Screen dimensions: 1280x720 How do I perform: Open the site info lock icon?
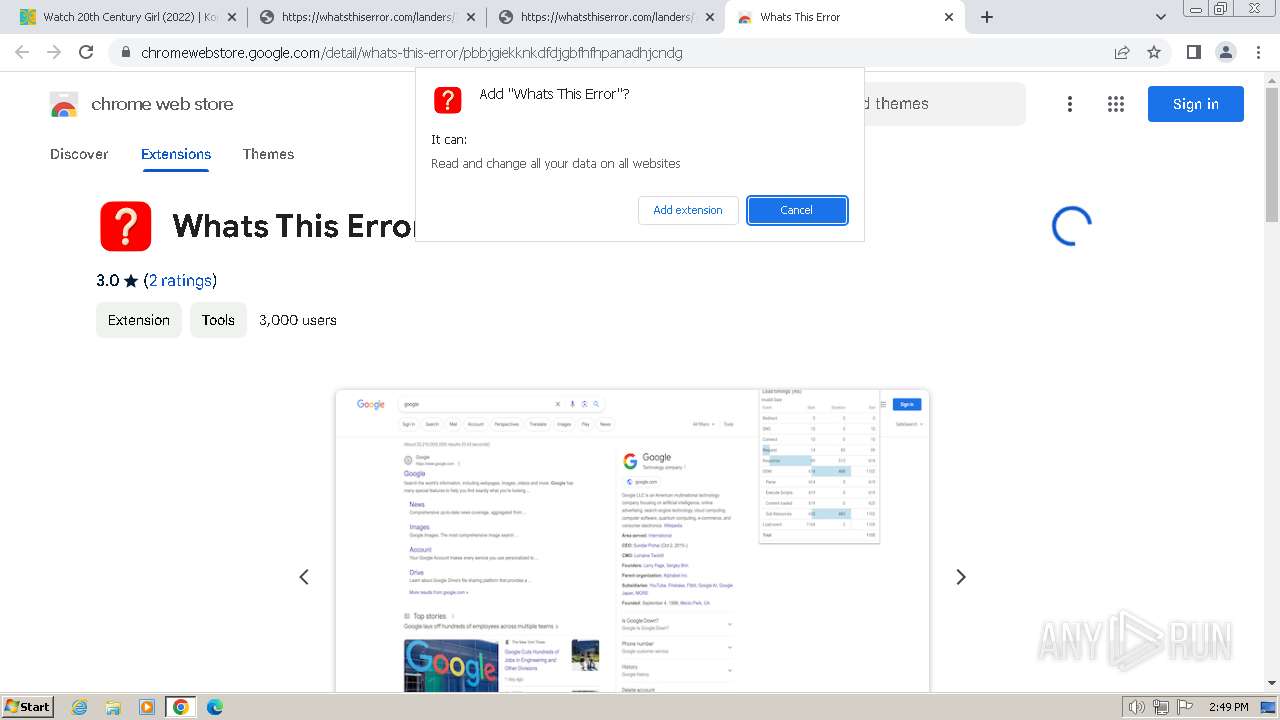(x=125, y=53)
